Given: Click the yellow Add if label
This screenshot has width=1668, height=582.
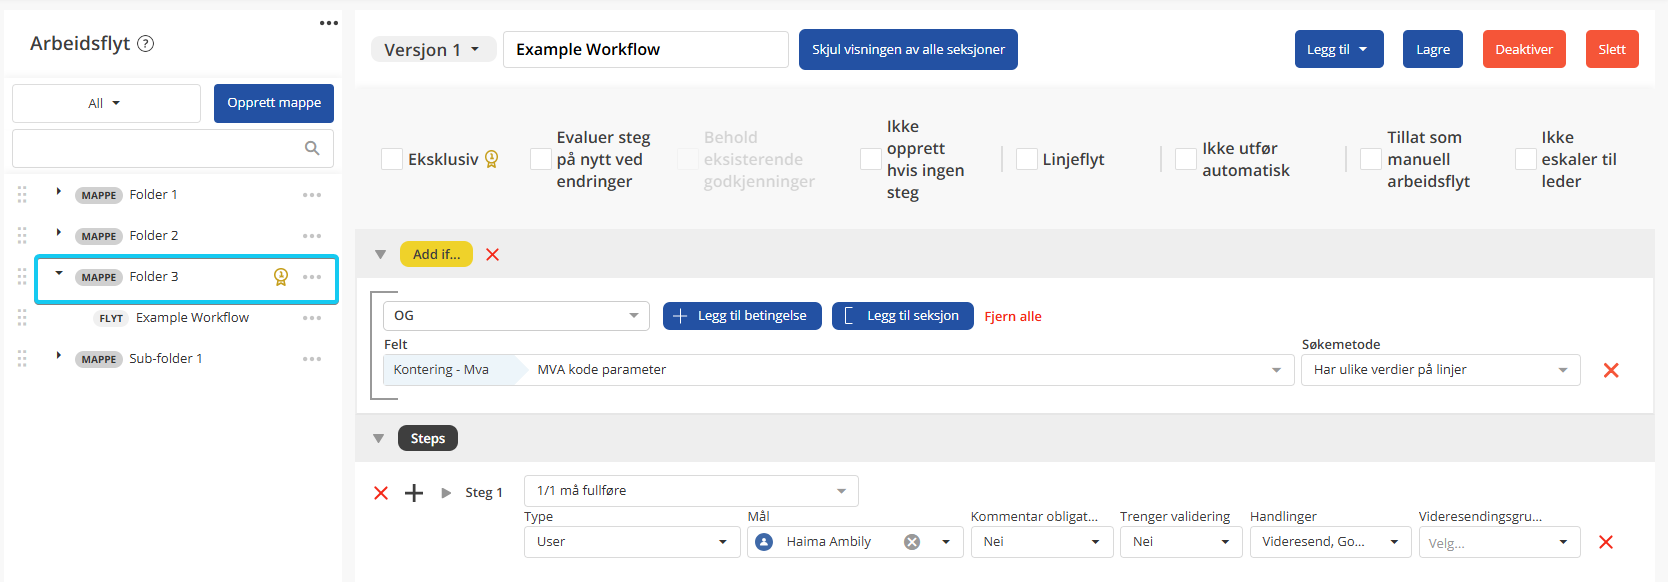Looking at the screenshot, I should [436, 255].
